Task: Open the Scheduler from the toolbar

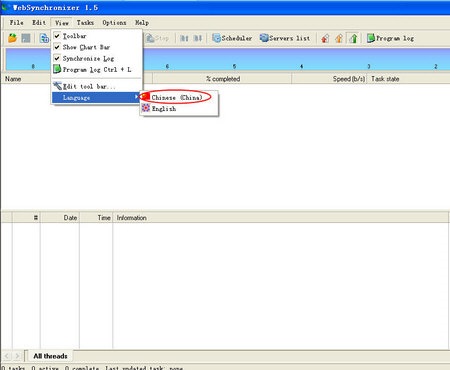Action: (232, 38)
